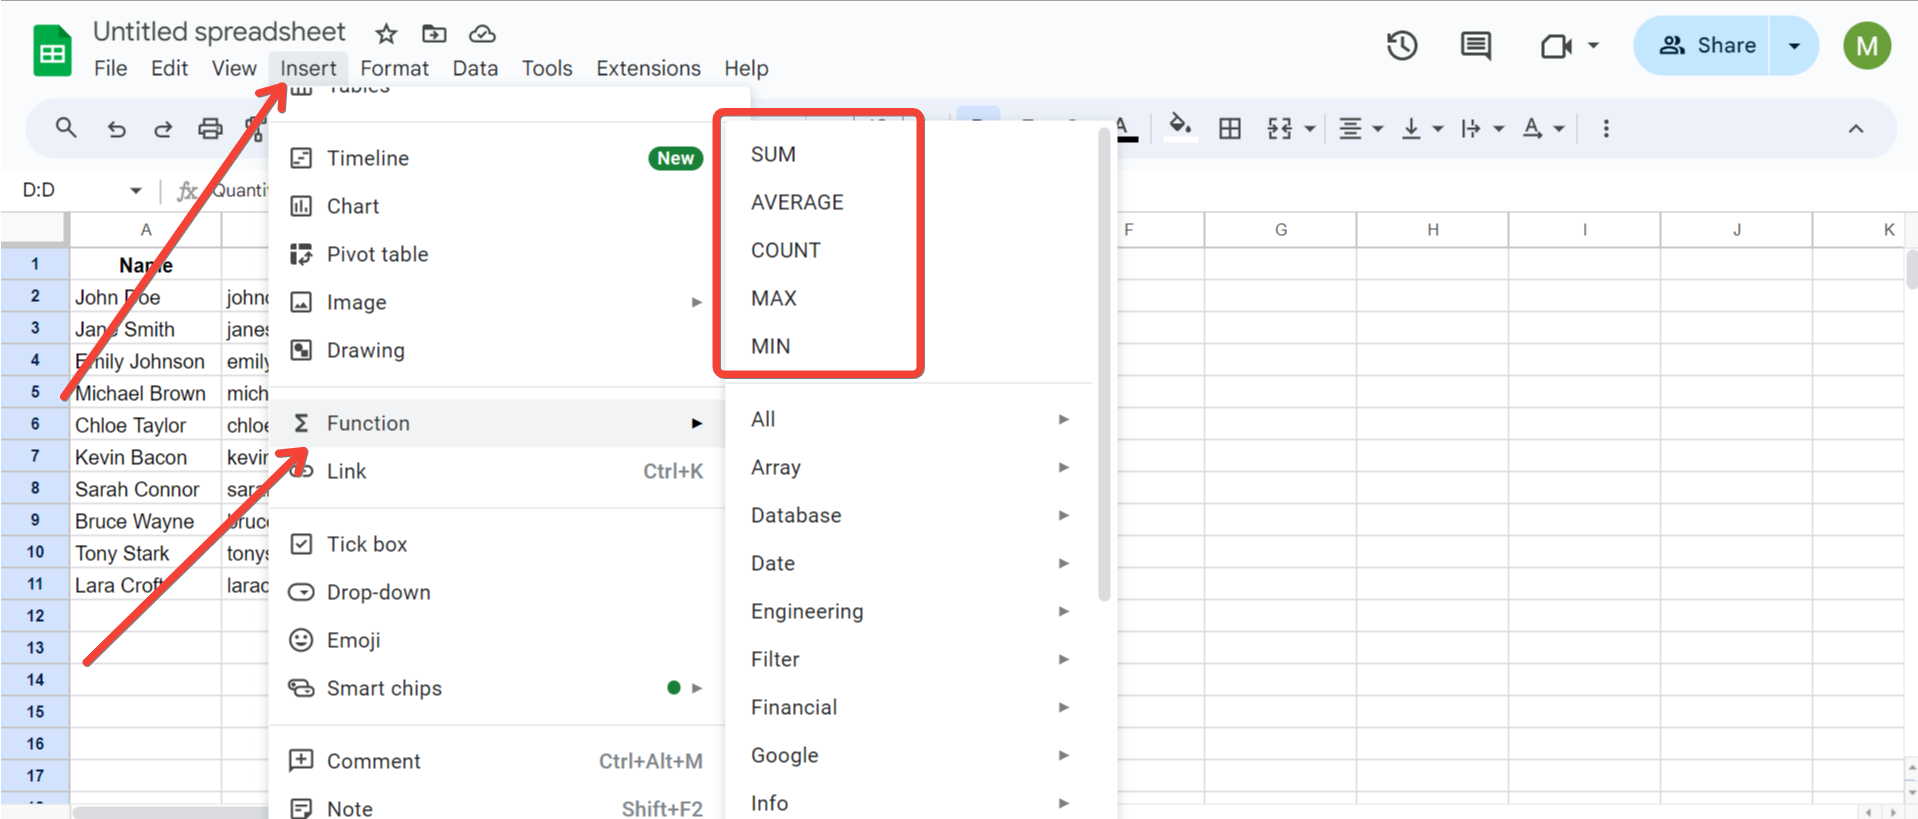
Task: Click the borders grid icon
Action: [1230, 128]
